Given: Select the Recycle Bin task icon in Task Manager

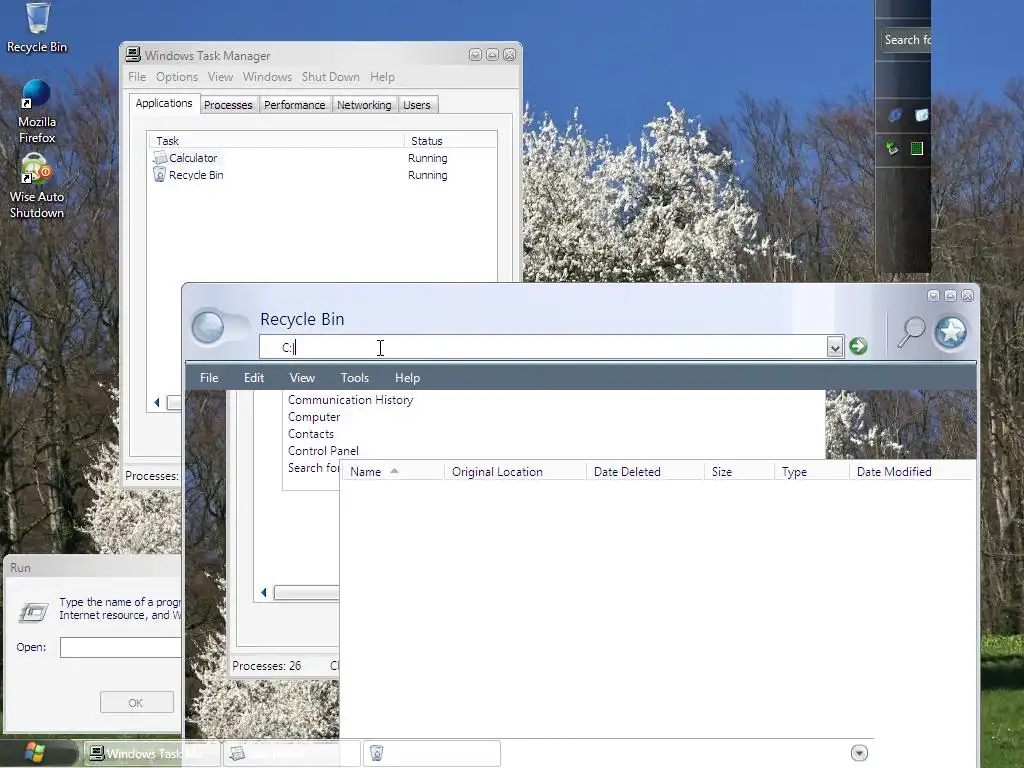Looking at the screenshot, I should [159, 174].
